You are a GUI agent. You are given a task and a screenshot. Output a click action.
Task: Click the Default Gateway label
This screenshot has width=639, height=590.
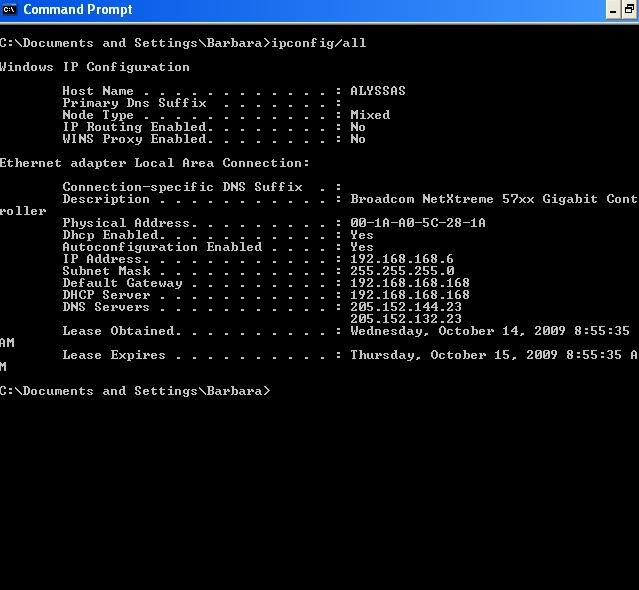122,283
